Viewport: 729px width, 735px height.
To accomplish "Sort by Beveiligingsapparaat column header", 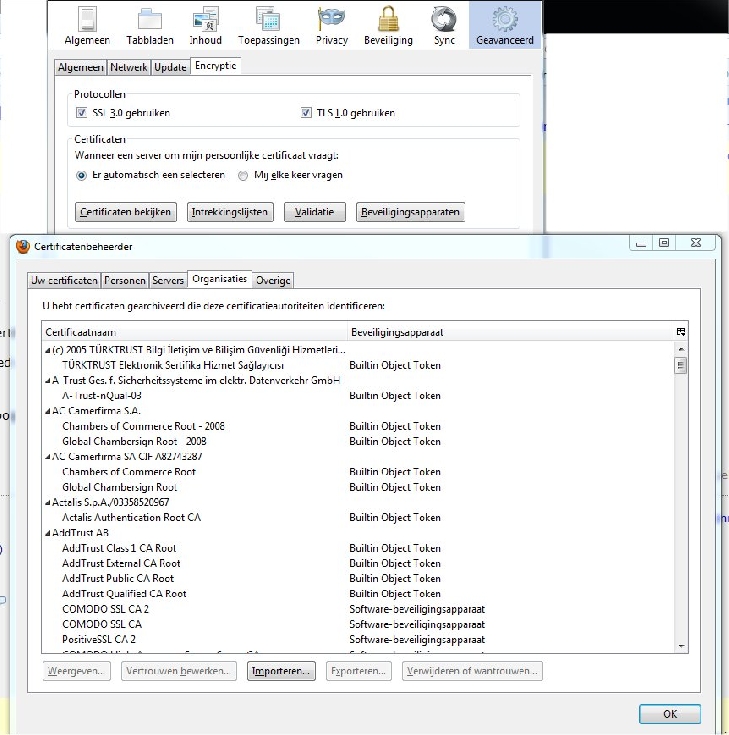I will pyautogui.click(x=511, y=332).
